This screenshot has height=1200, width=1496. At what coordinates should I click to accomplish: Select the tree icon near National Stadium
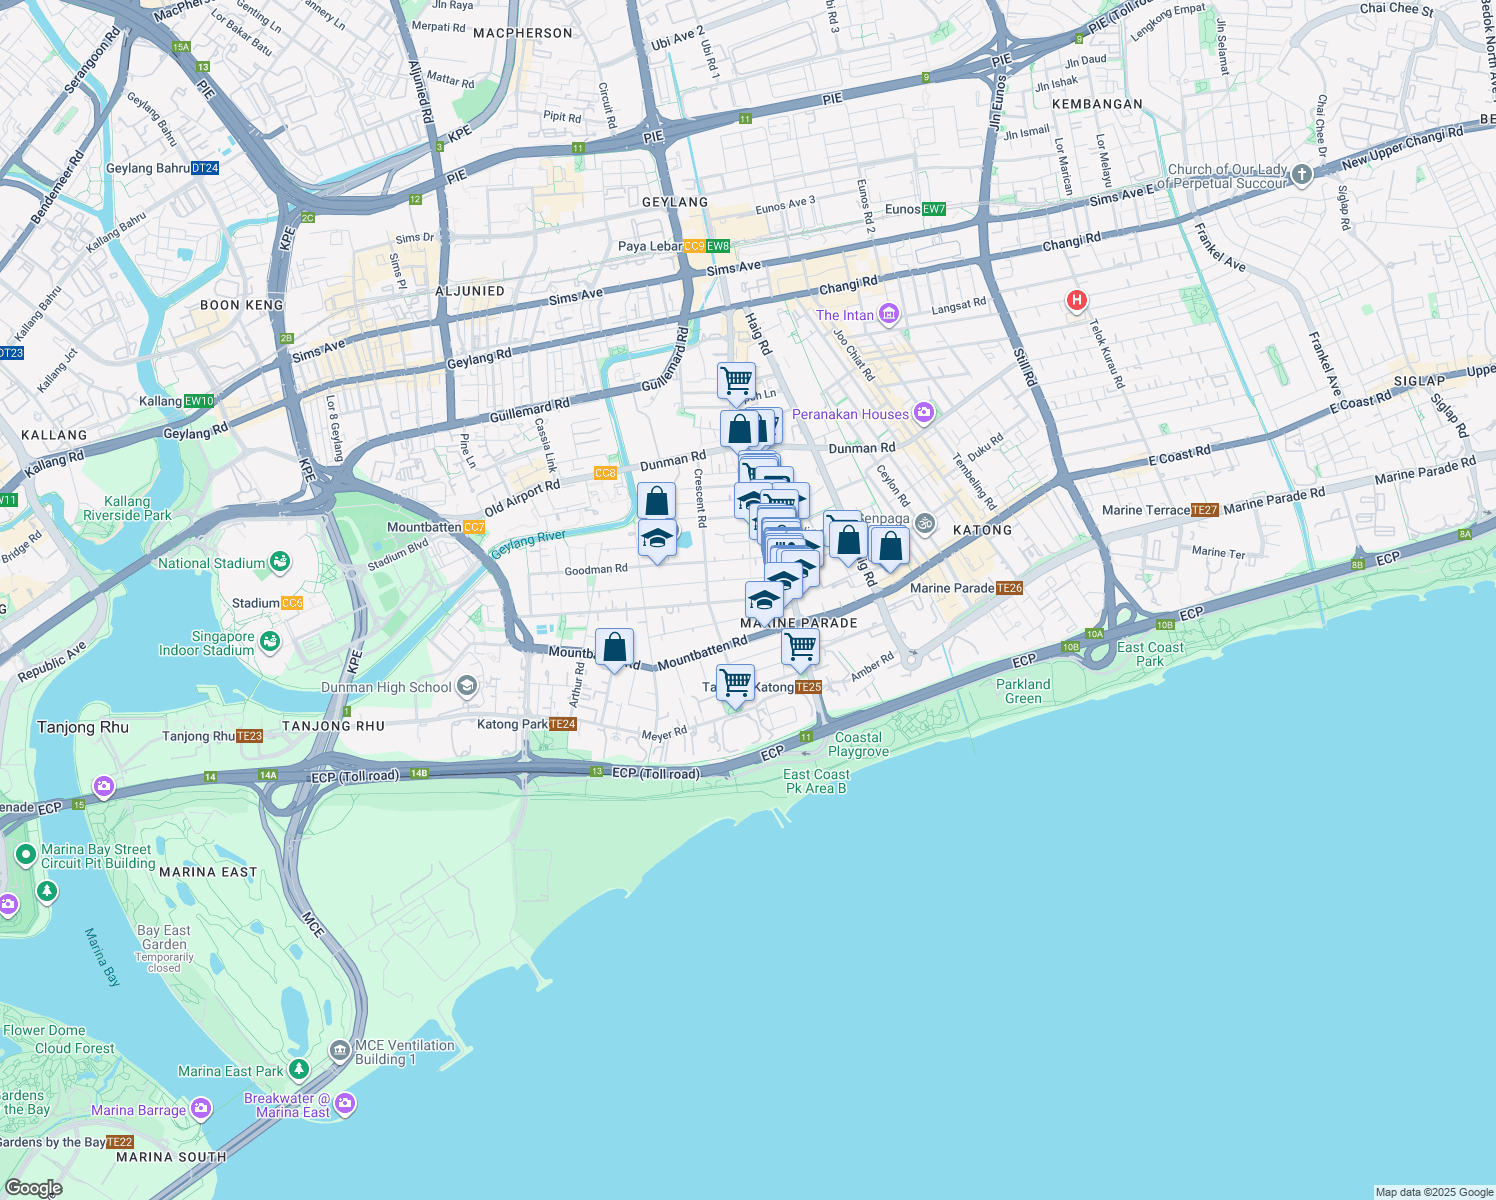[x=279, y=561]
